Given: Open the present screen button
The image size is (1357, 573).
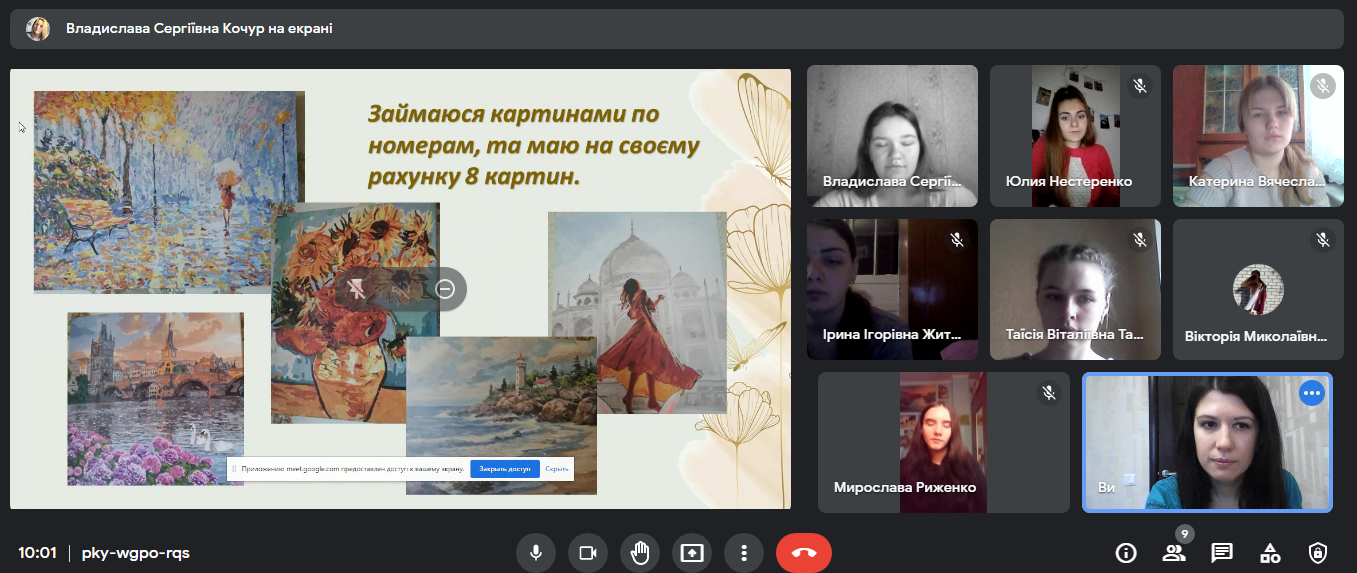Looking at the screenshot, I should pos(692,552).
